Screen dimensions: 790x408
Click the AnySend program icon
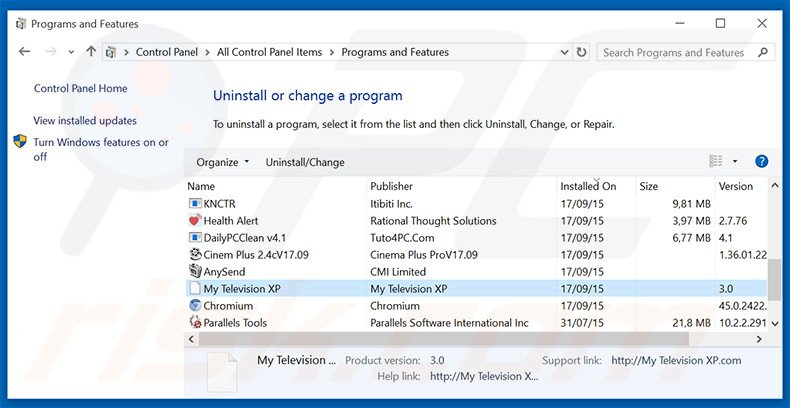194,271
